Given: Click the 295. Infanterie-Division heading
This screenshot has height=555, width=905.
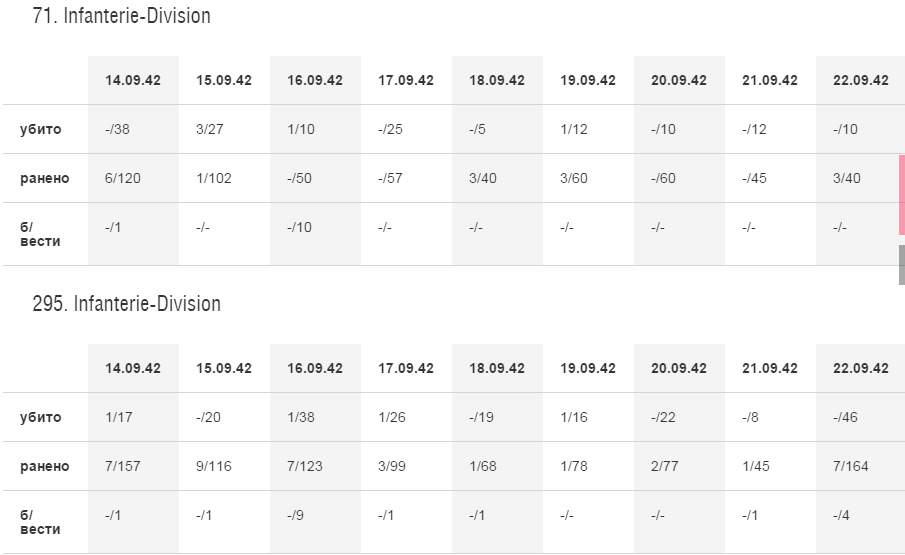Looking at the screenshot, I should pos(126,303).
